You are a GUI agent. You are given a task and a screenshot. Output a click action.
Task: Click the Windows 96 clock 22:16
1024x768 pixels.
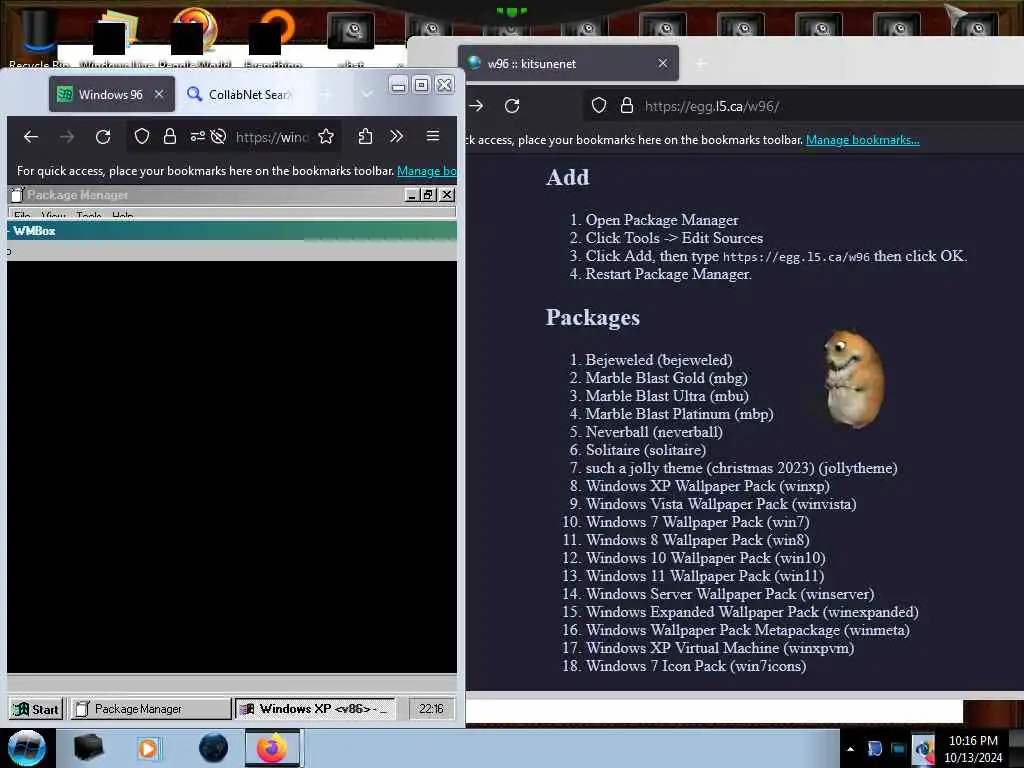[431, 709]
